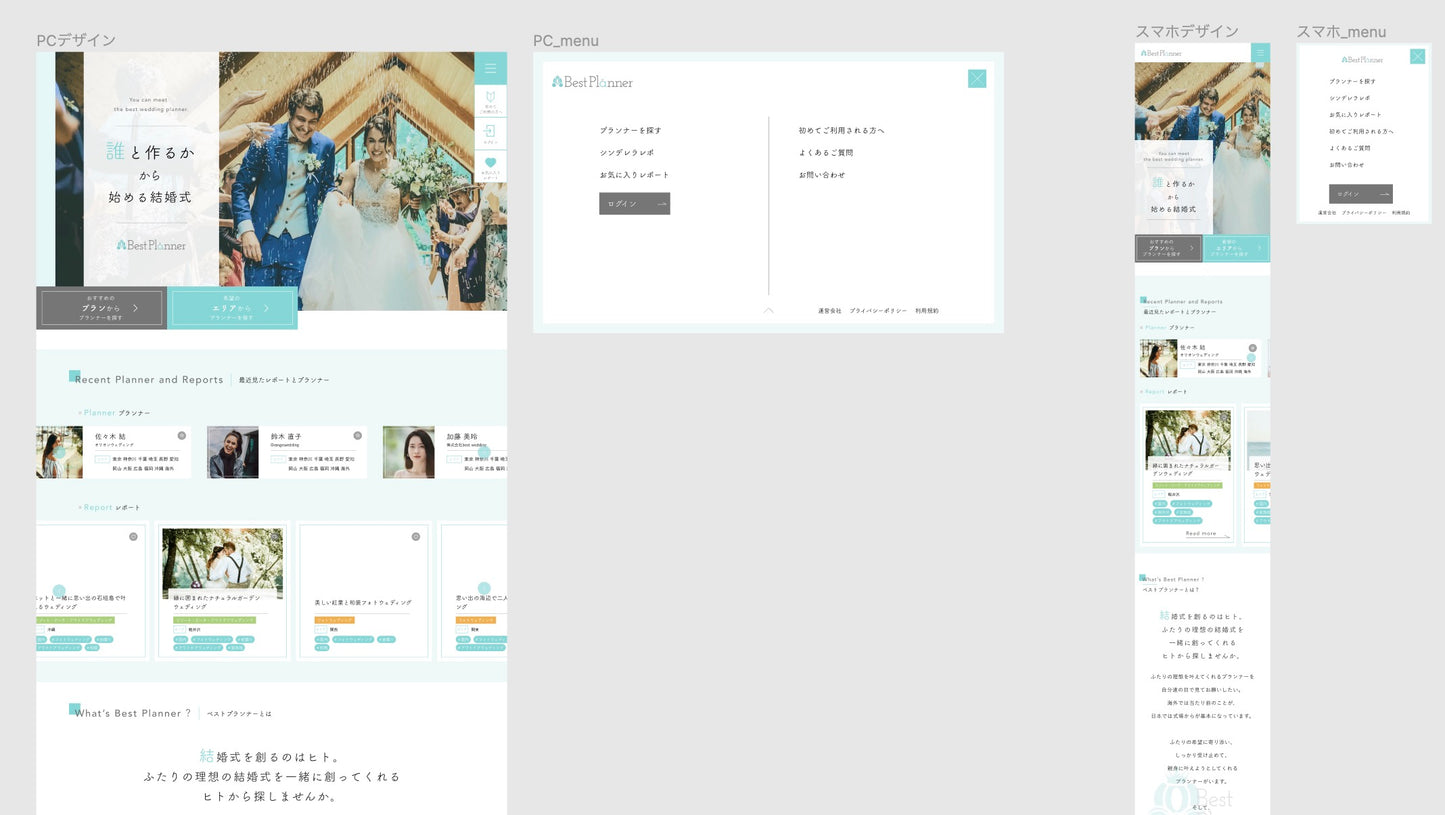Viewport: 1445px width, 815px height.
Task: Tap hamburger menu icon on スマホデザイン
Action: point(1260,52)
